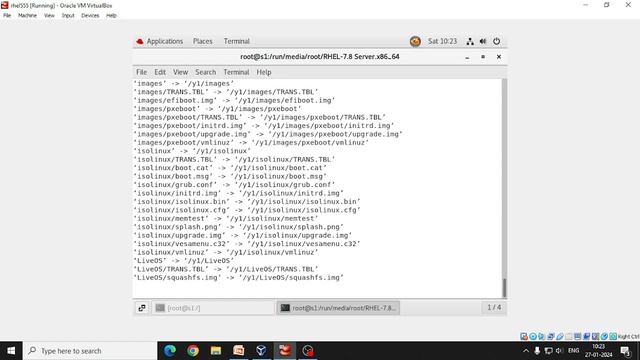Open the Places menu in the top panel
640x360 pixels.
(x=202, y=41)
